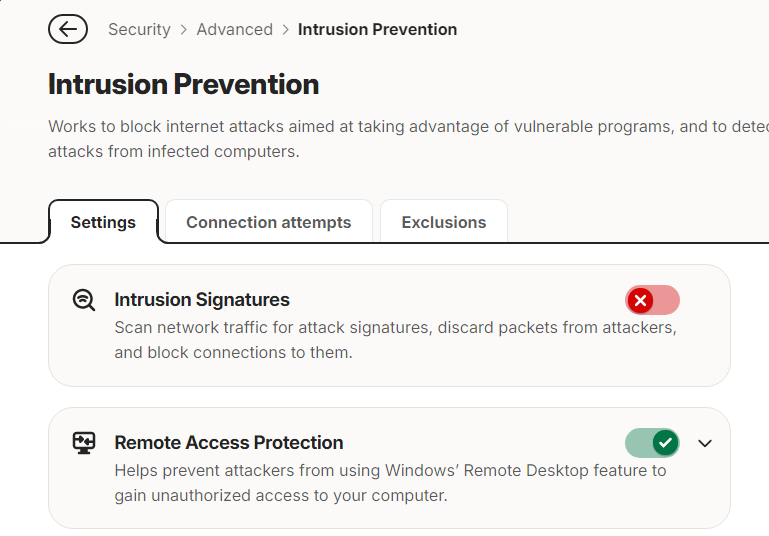Expand Remote Access Protection options chevron

(x=705, y=443)
